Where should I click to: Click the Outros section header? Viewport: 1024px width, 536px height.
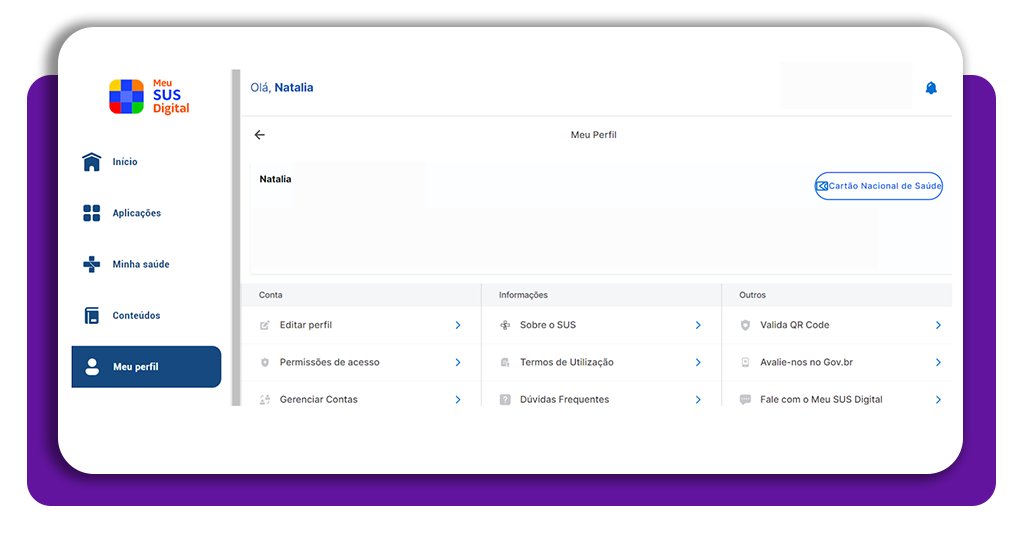[752, 295]
